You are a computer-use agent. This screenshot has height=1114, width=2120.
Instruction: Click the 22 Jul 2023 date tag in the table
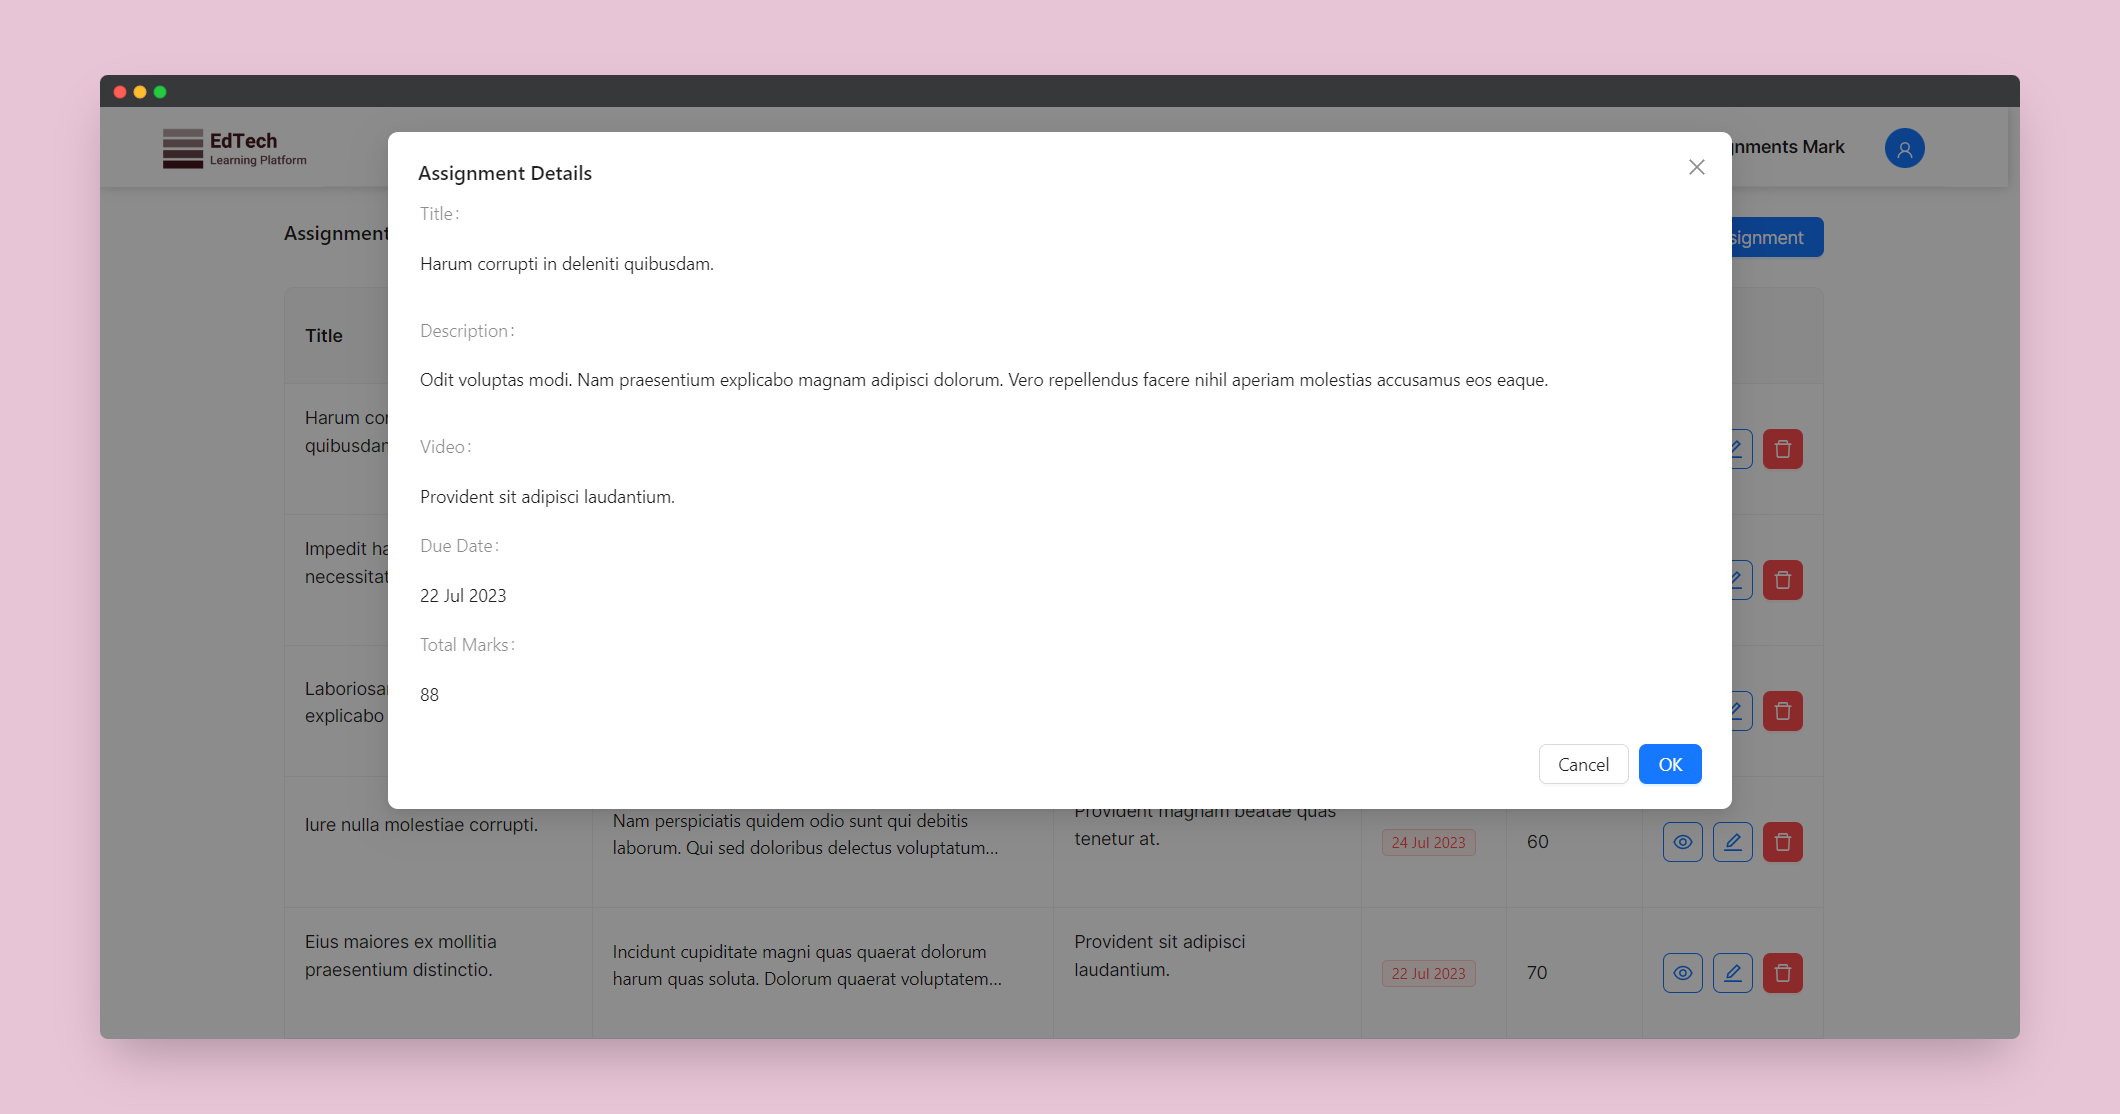click(1428, 973)
